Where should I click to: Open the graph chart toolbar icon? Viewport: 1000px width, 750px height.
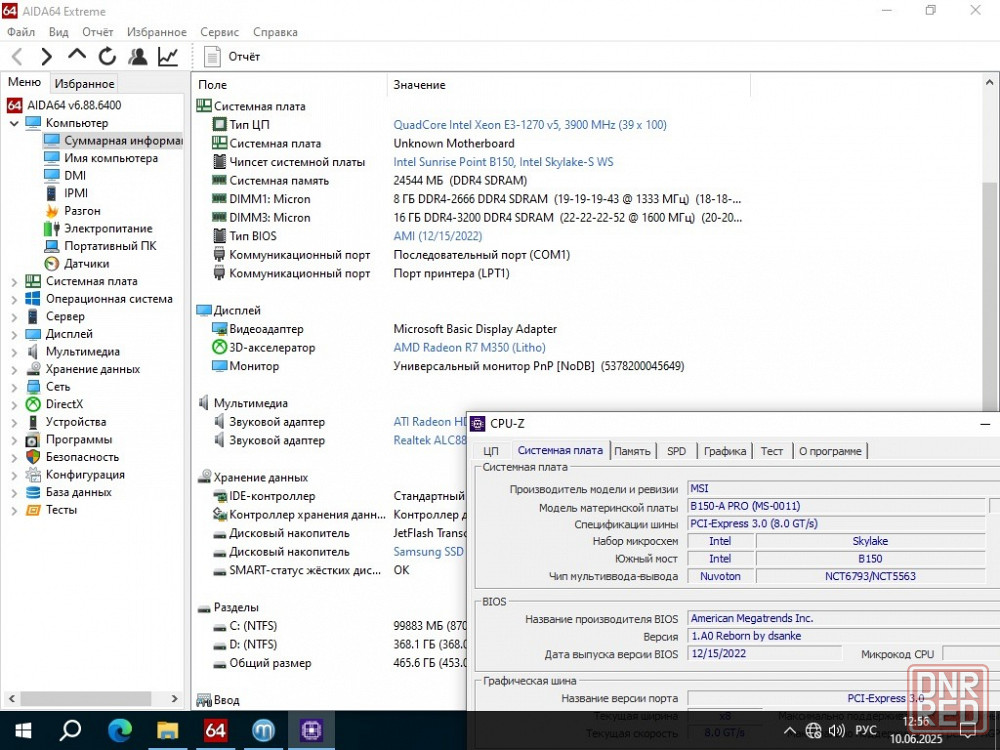pyautogui.click(x=168, y=57)
